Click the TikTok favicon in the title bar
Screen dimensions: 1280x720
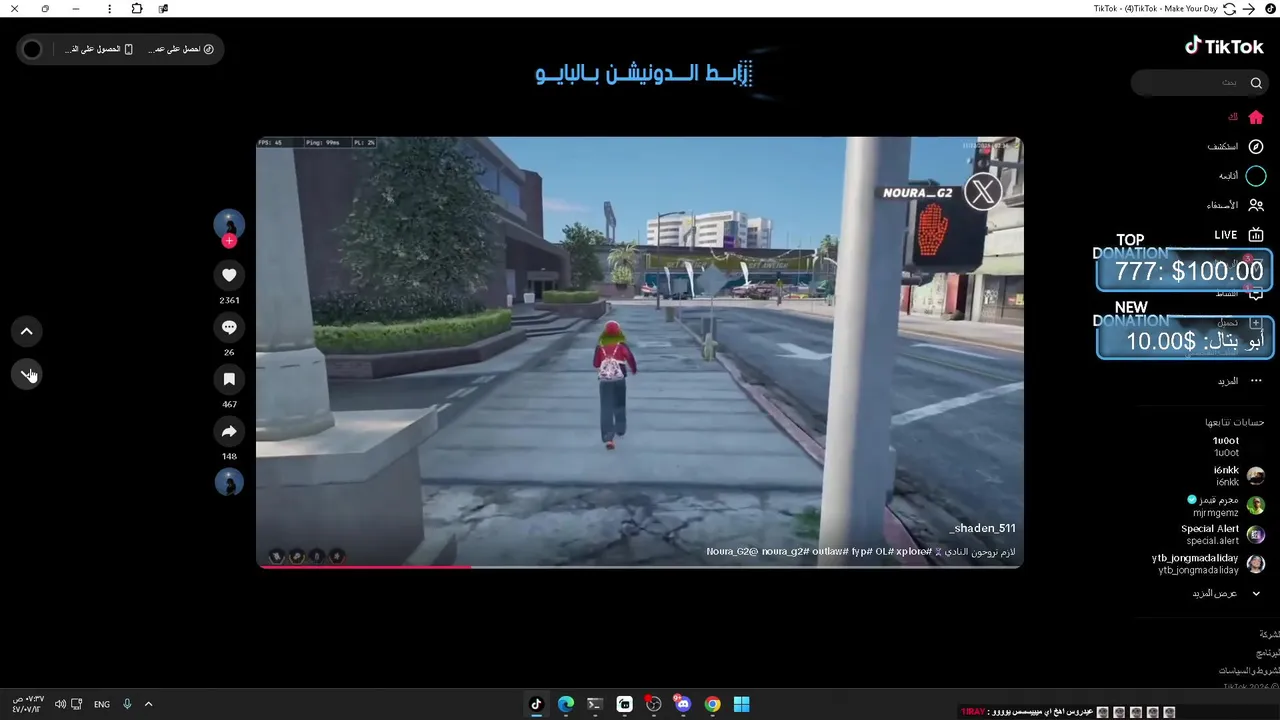[1271, 9]
